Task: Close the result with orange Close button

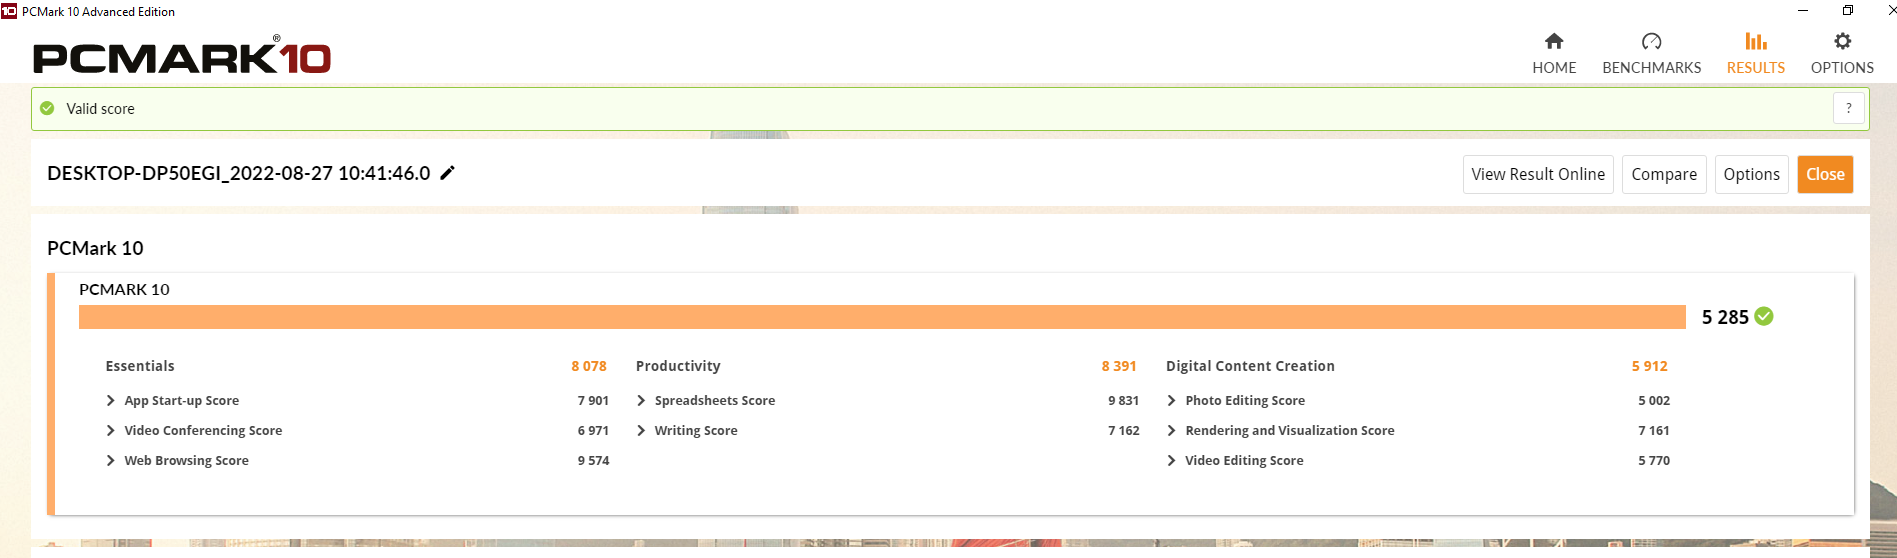Action: pos(1825,174)
